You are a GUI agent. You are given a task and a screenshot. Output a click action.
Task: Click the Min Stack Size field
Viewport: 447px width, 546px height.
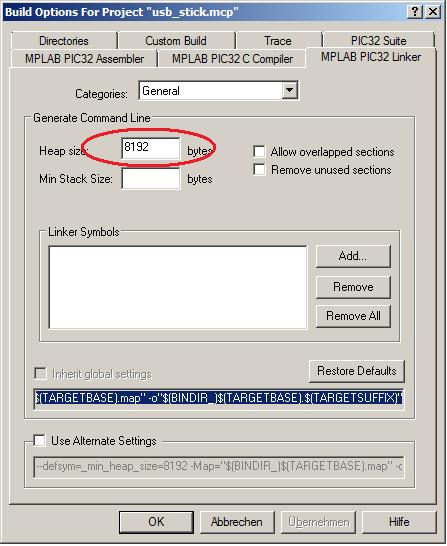151,179
